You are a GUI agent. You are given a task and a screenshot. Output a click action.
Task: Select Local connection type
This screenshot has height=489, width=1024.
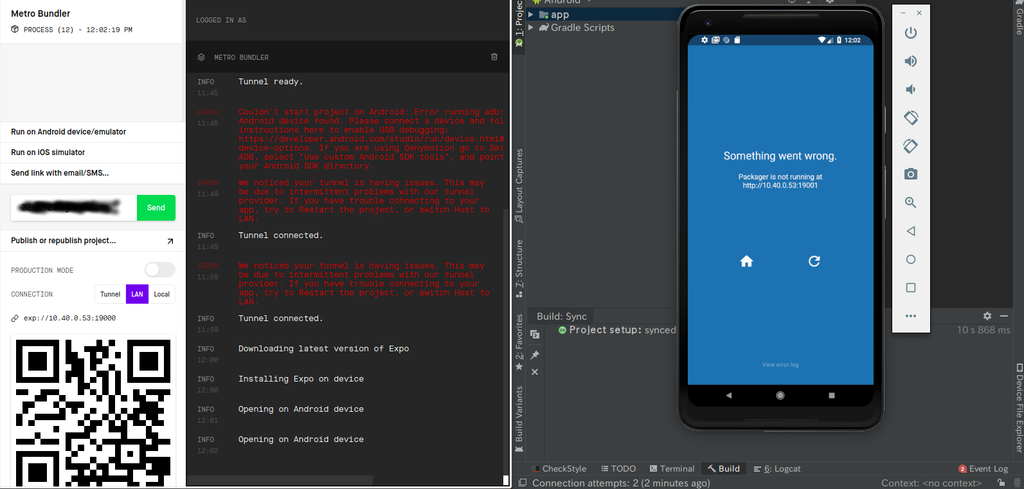[162, 294]
